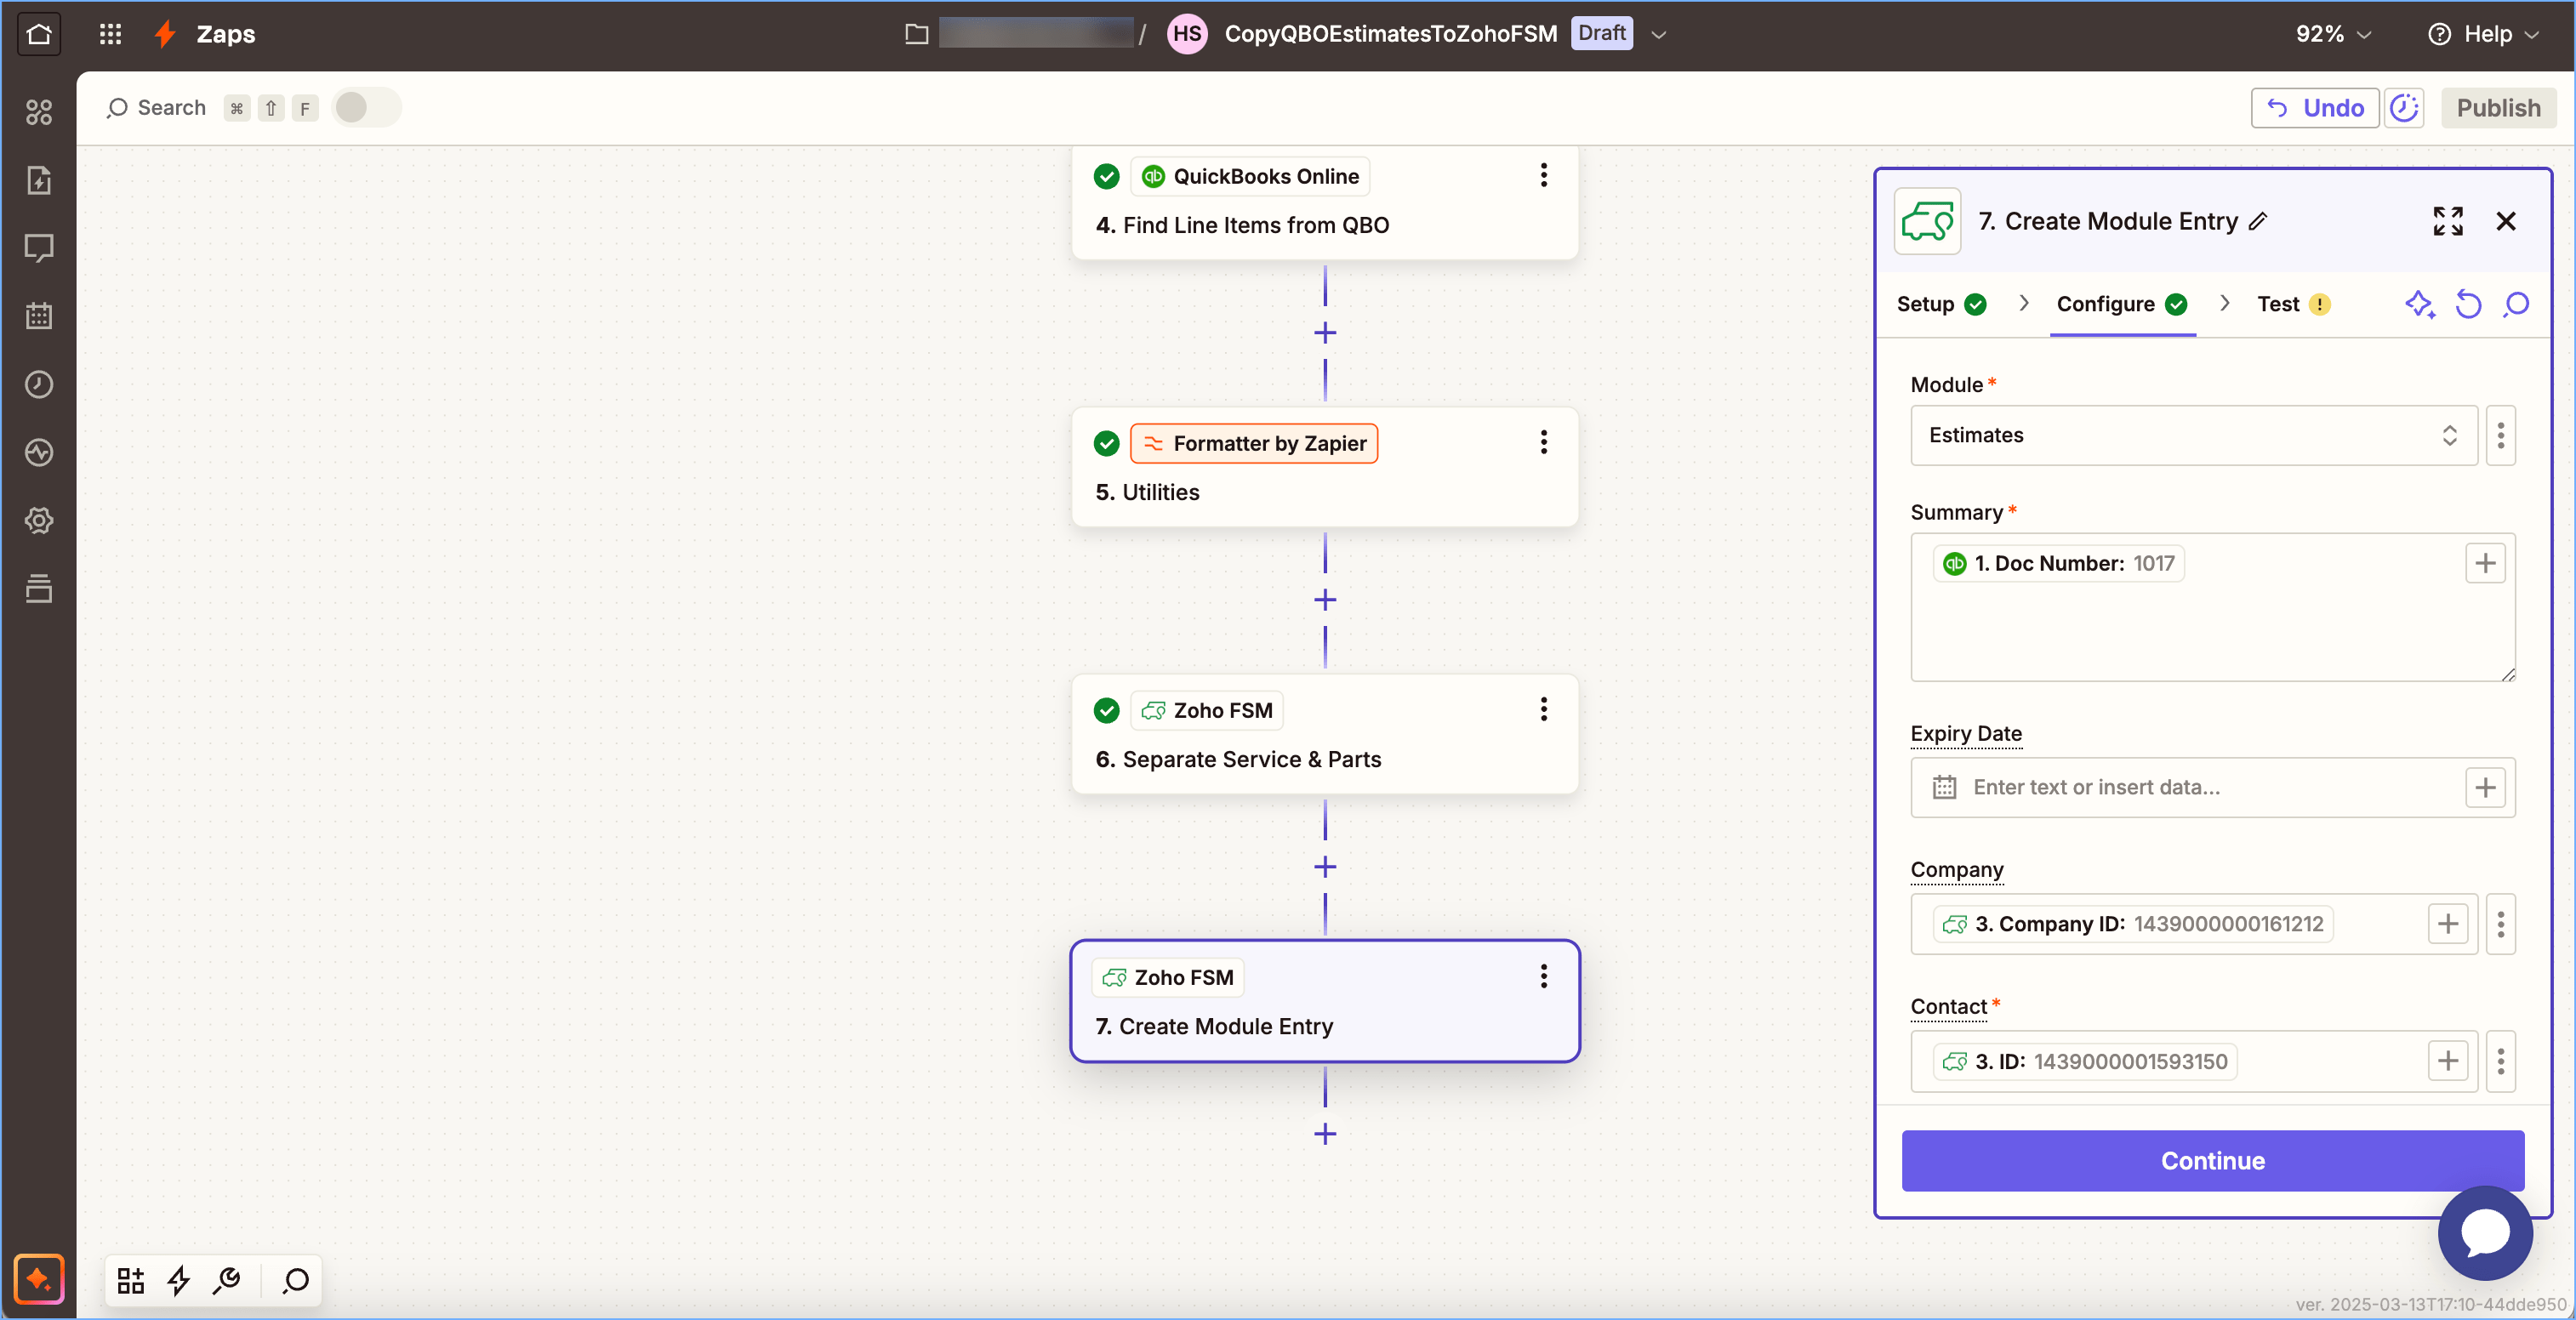The height and width of the screenshot is (1320, 2576).
Task: Open the three-dot menu on Formatter by Zapier step
Action: (1543, 442)
